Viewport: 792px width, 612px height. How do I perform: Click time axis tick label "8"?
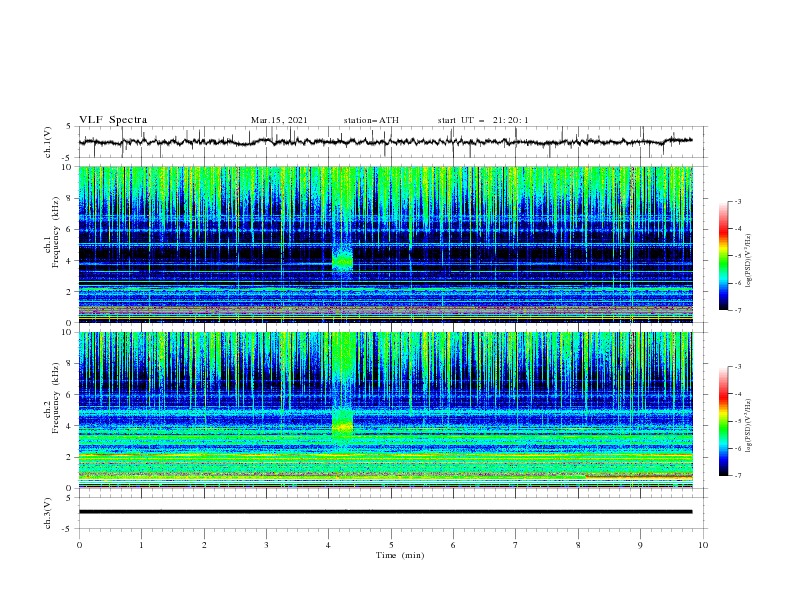click(x=578, y=545)
